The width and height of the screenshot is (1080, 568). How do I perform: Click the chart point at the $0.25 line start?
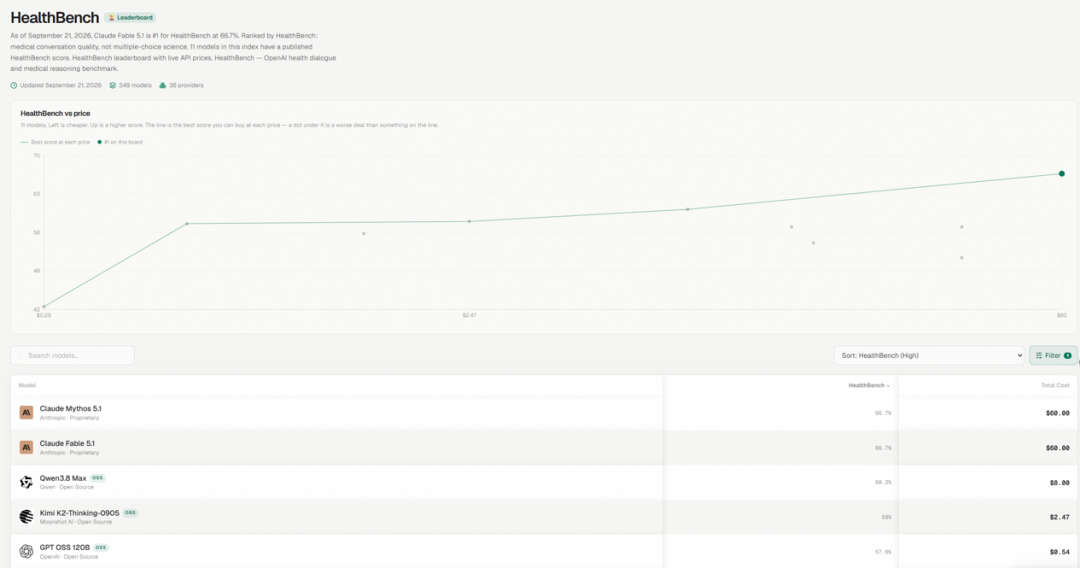coord(44,306)
